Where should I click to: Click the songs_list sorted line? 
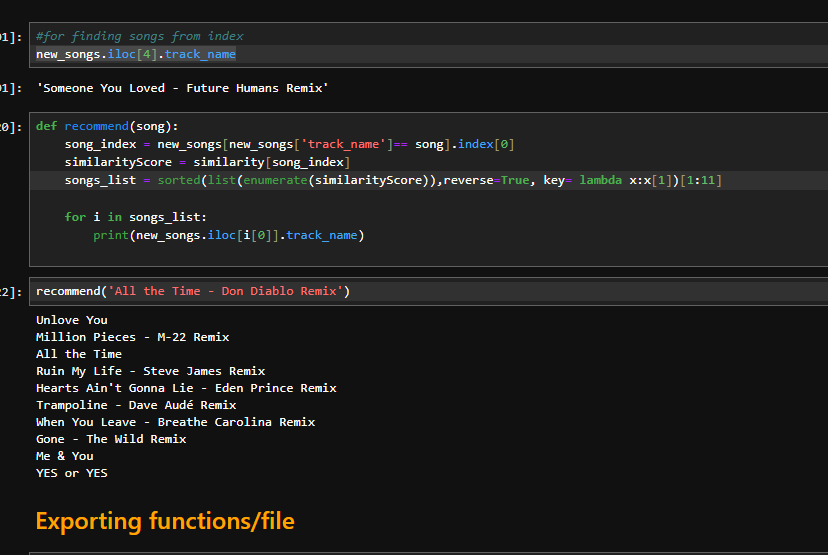tap(393, 180)
